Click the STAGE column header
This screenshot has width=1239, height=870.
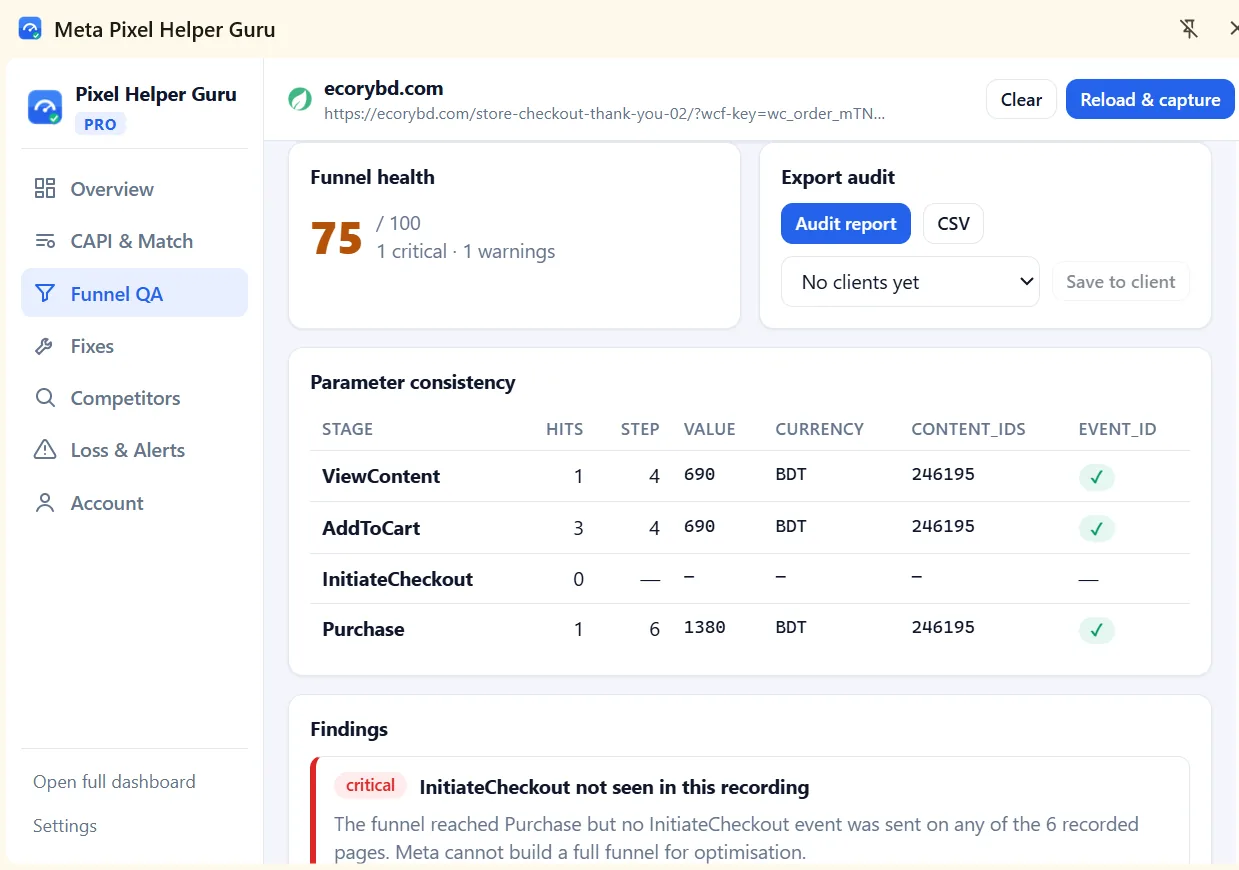pyautogui.click(x=347, y=429)
